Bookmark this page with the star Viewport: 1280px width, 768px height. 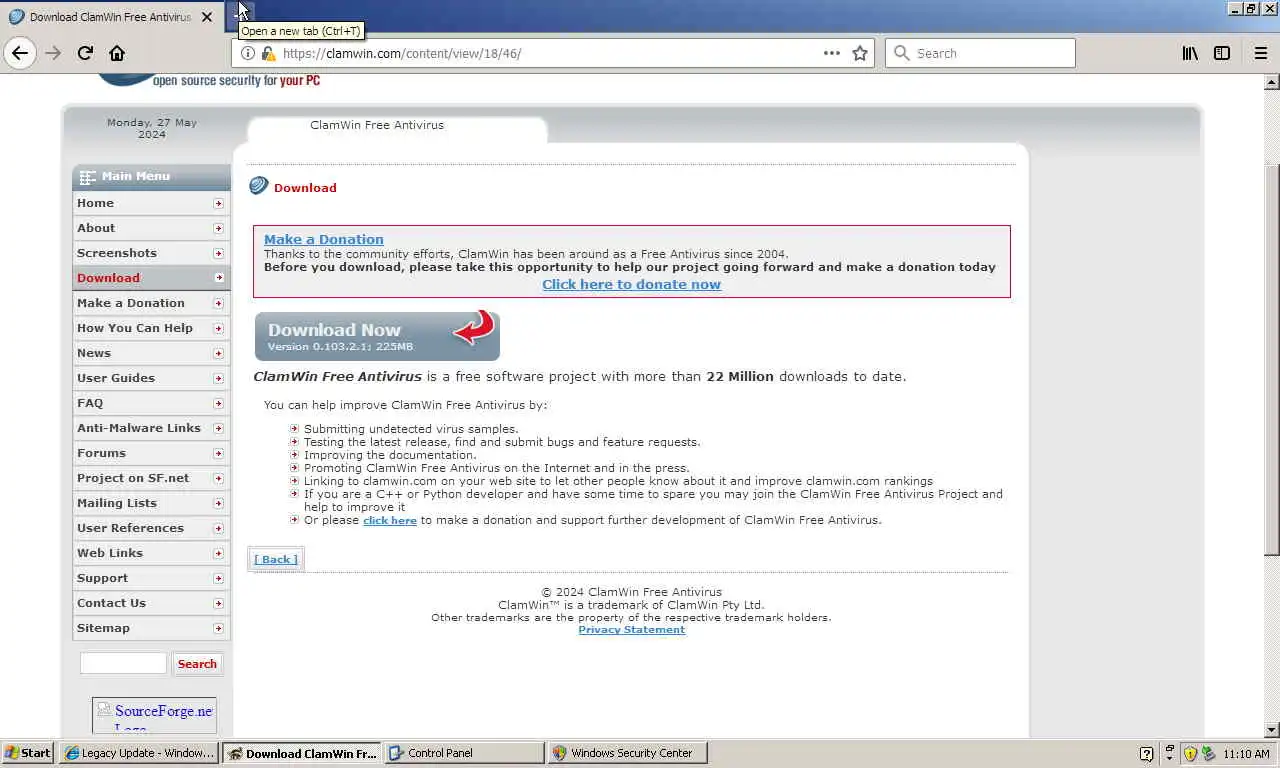tap(860, 53)
